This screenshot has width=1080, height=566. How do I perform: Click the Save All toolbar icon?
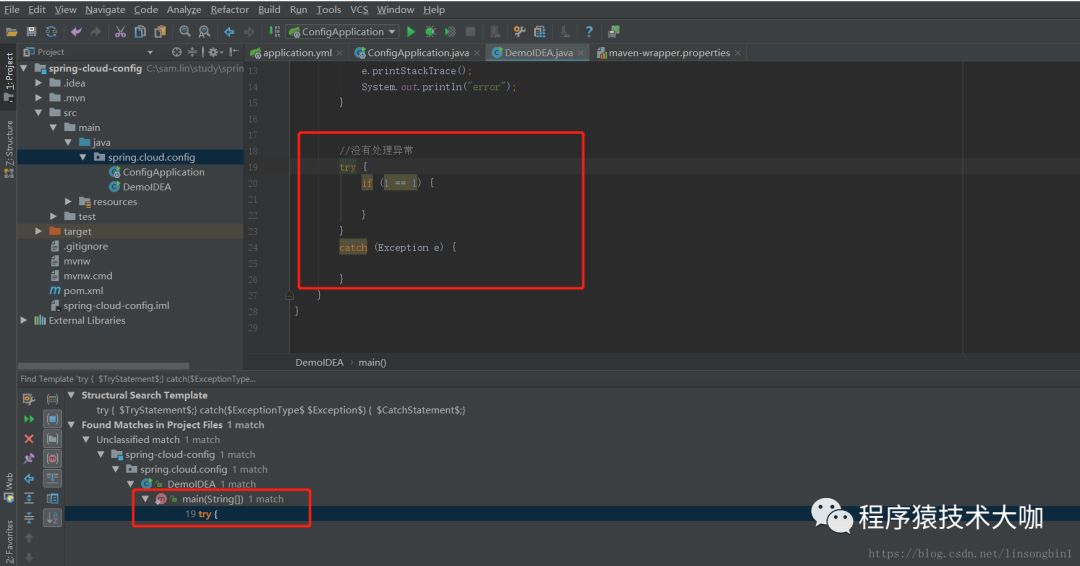(x=31, y=32)
